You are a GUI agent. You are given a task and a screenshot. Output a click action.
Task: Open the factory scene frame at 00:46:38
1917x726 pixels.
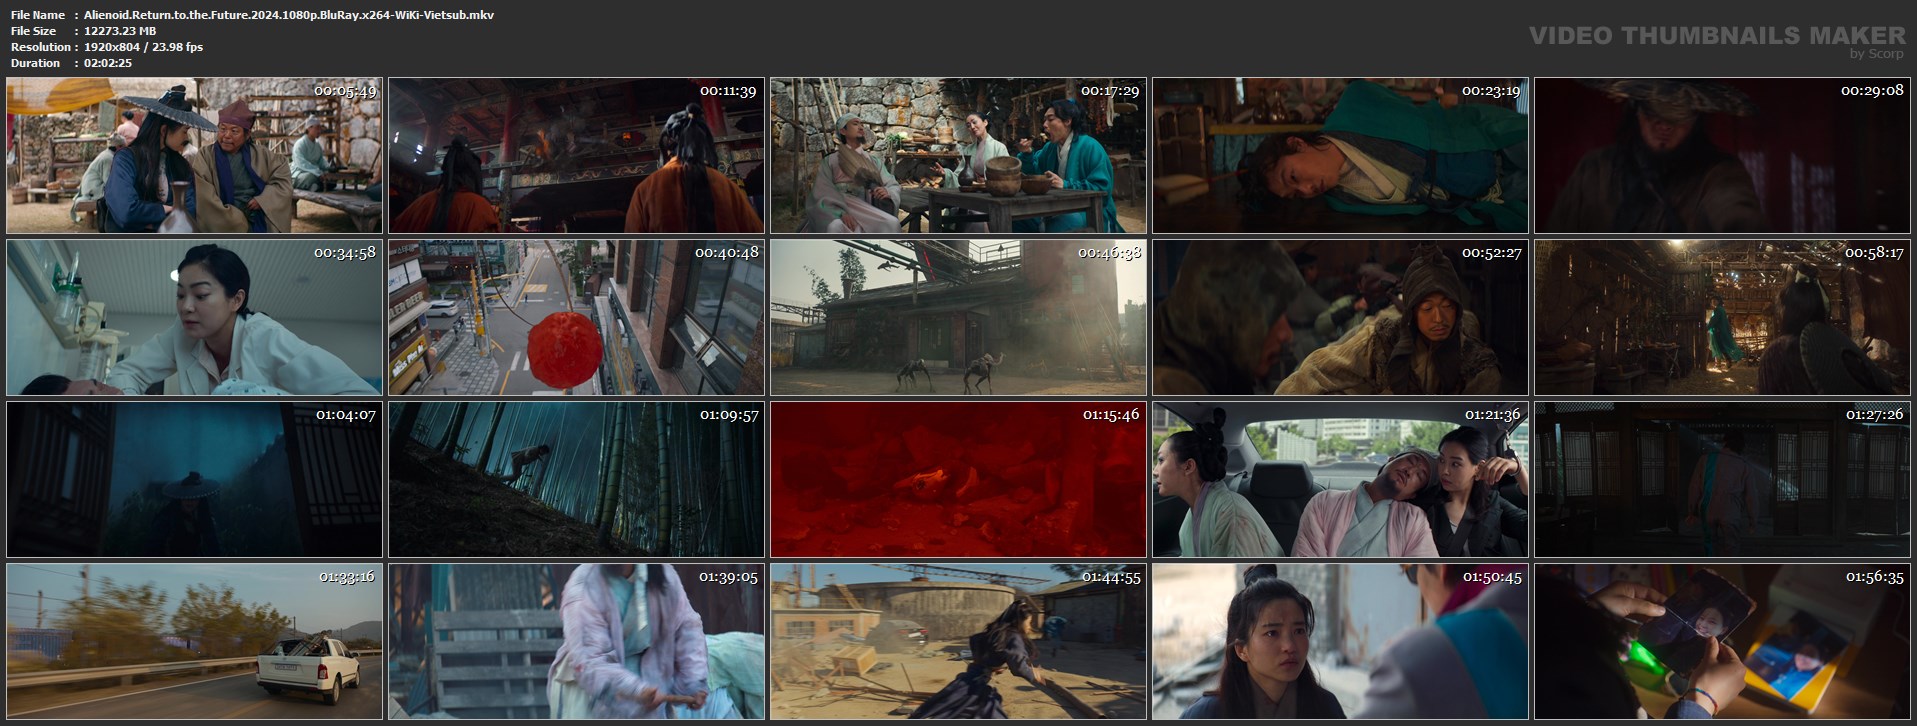tap(958, 318)
